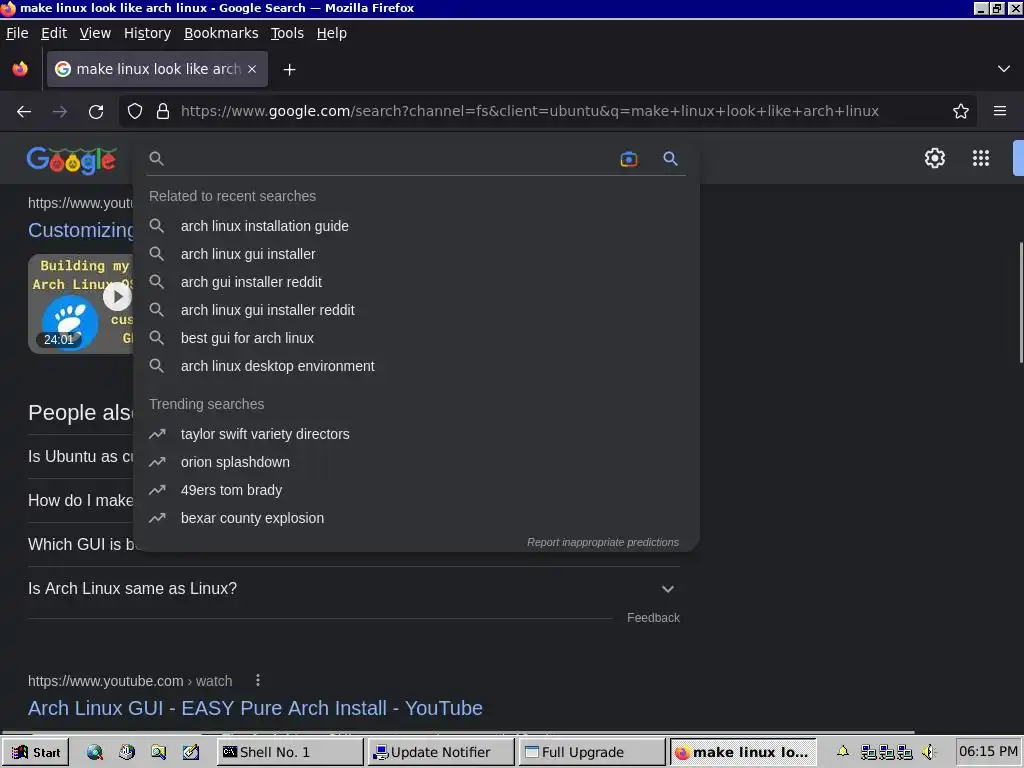Select suggestion arch linux gui installer

(416, 254)
